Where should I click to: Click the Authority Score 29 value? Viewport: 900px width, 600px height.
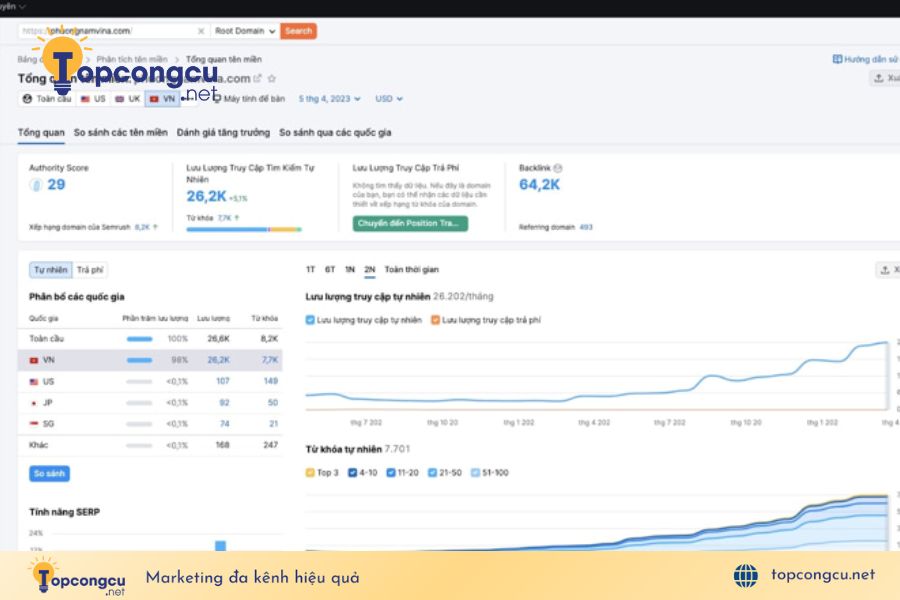(56, 185)
